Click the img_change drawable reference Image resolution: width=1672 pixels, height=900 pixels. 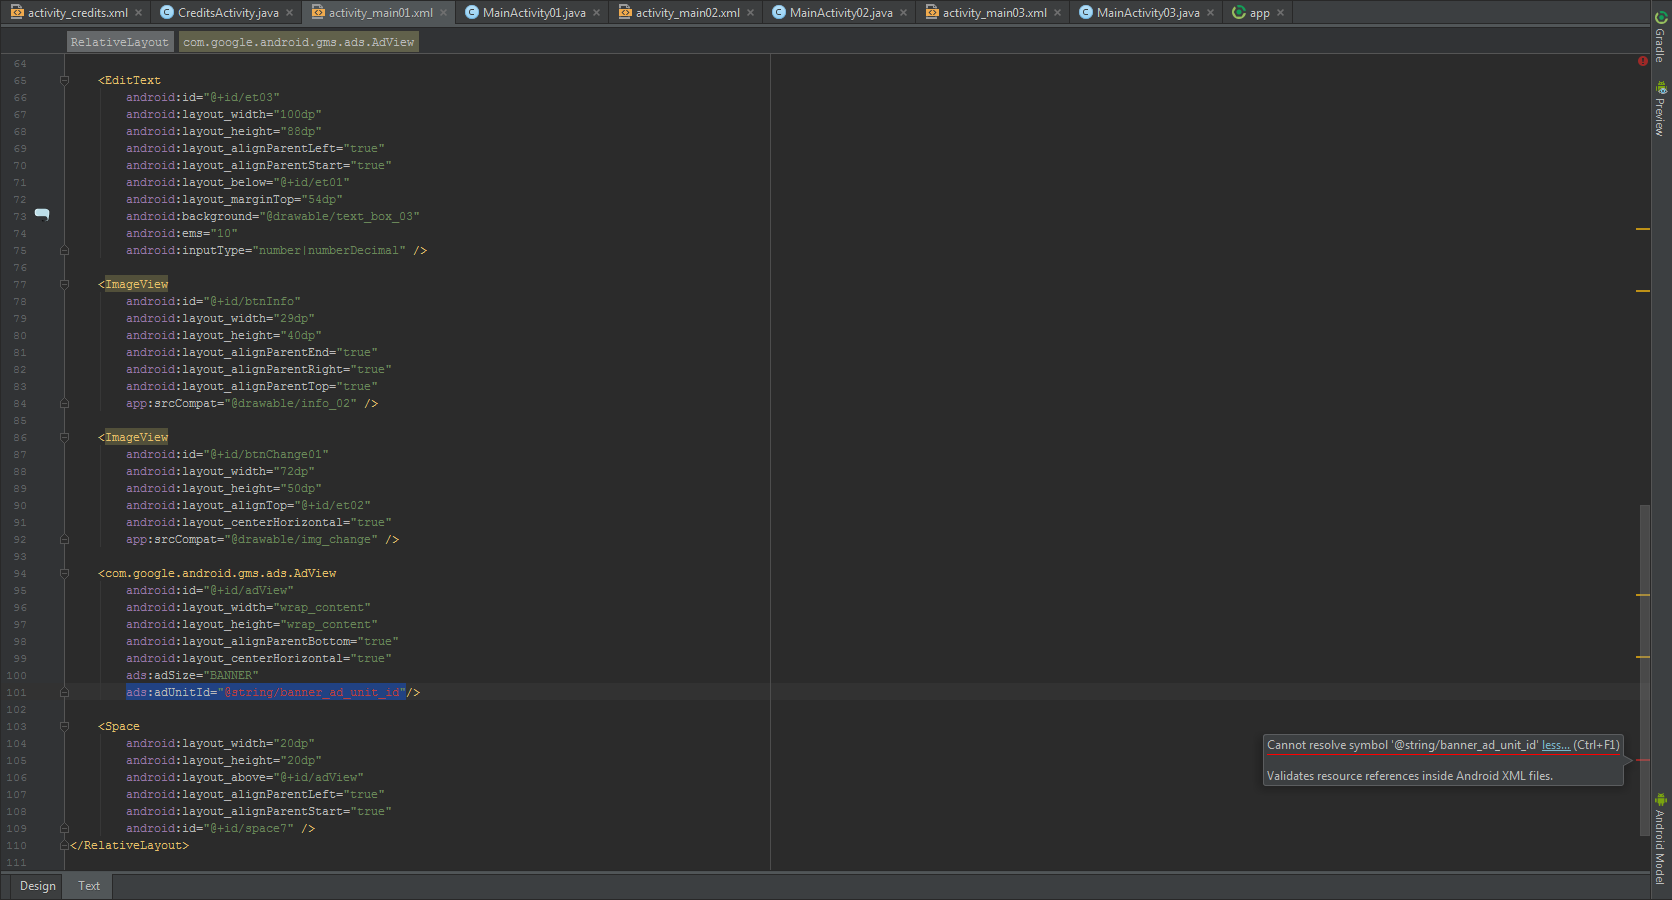(x=301, y=539)
